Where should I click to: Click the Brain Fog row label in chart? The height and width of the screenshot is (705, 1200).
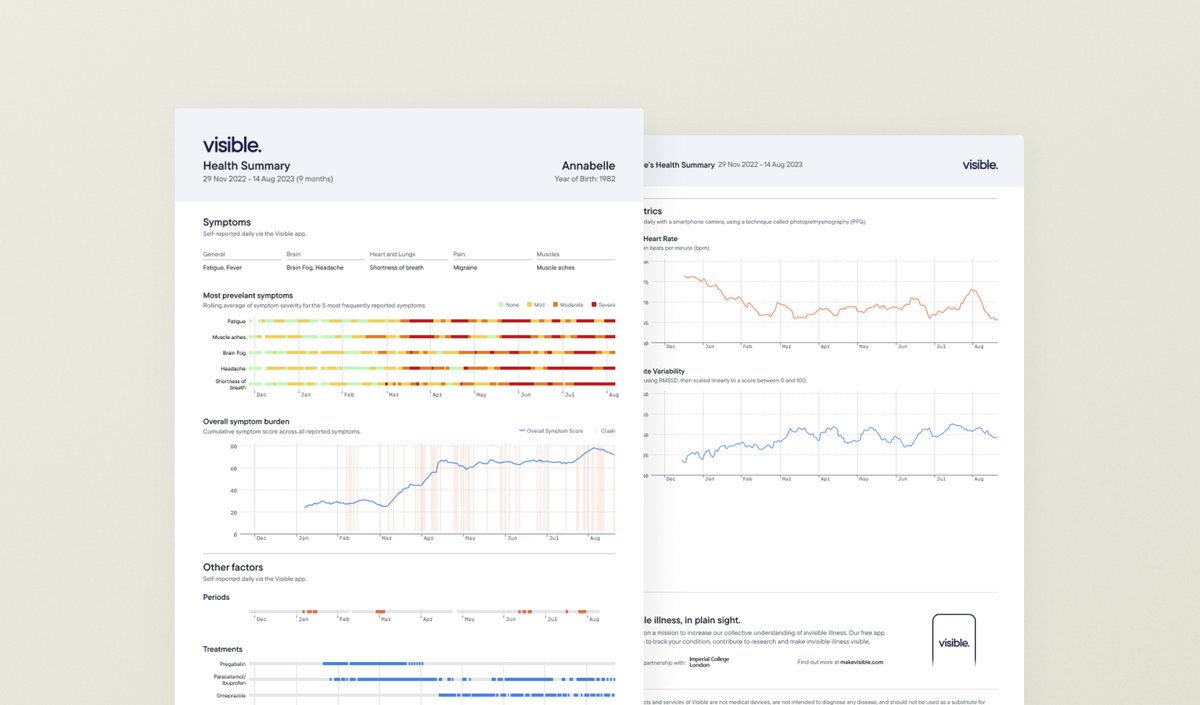point(234,353)
